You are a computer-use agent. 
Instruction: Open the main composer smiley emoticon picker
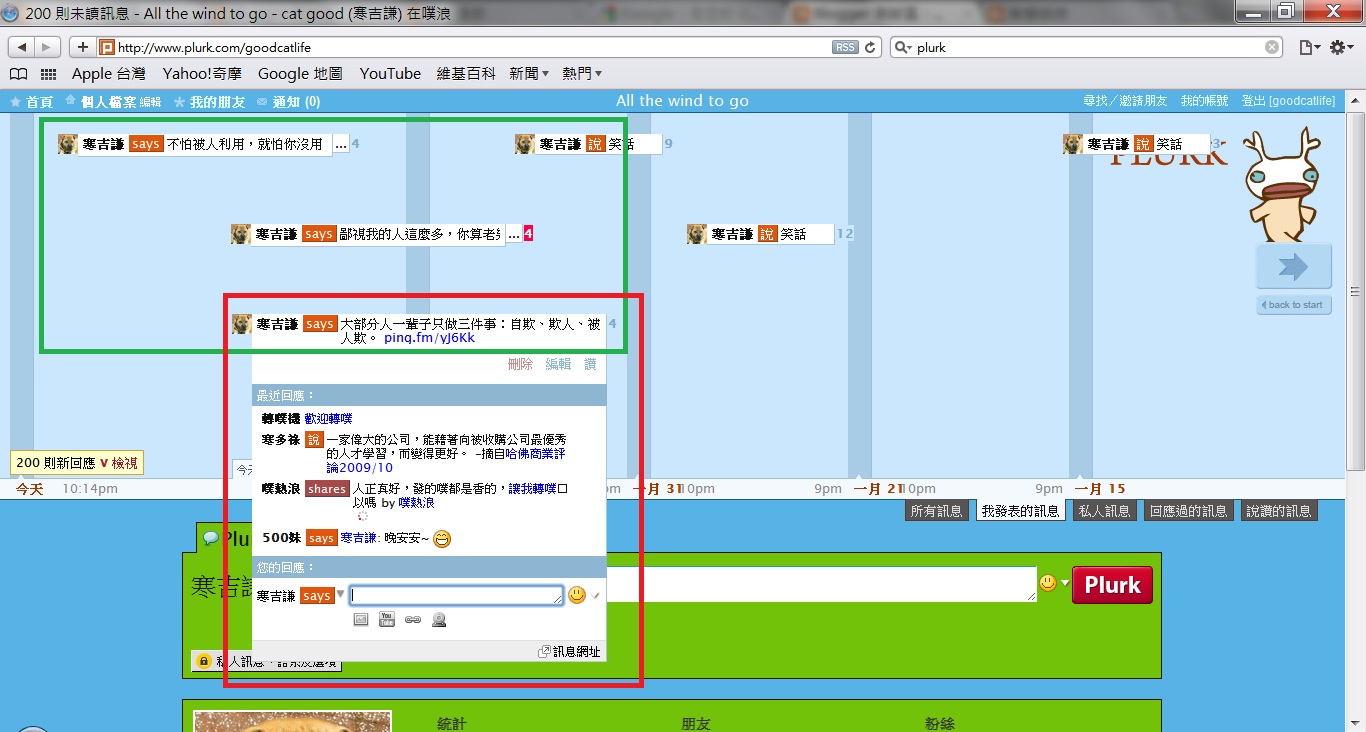1048,583
